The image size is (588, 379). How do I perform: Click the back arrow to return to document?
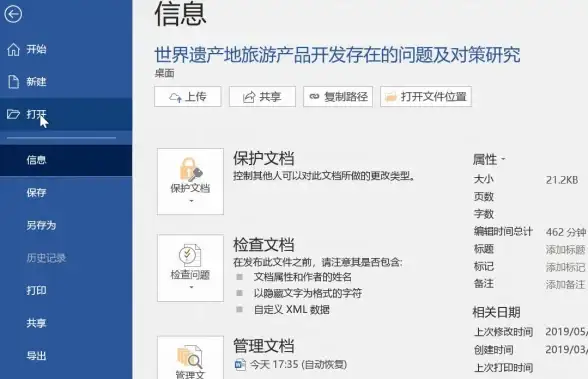coord(13,14)
